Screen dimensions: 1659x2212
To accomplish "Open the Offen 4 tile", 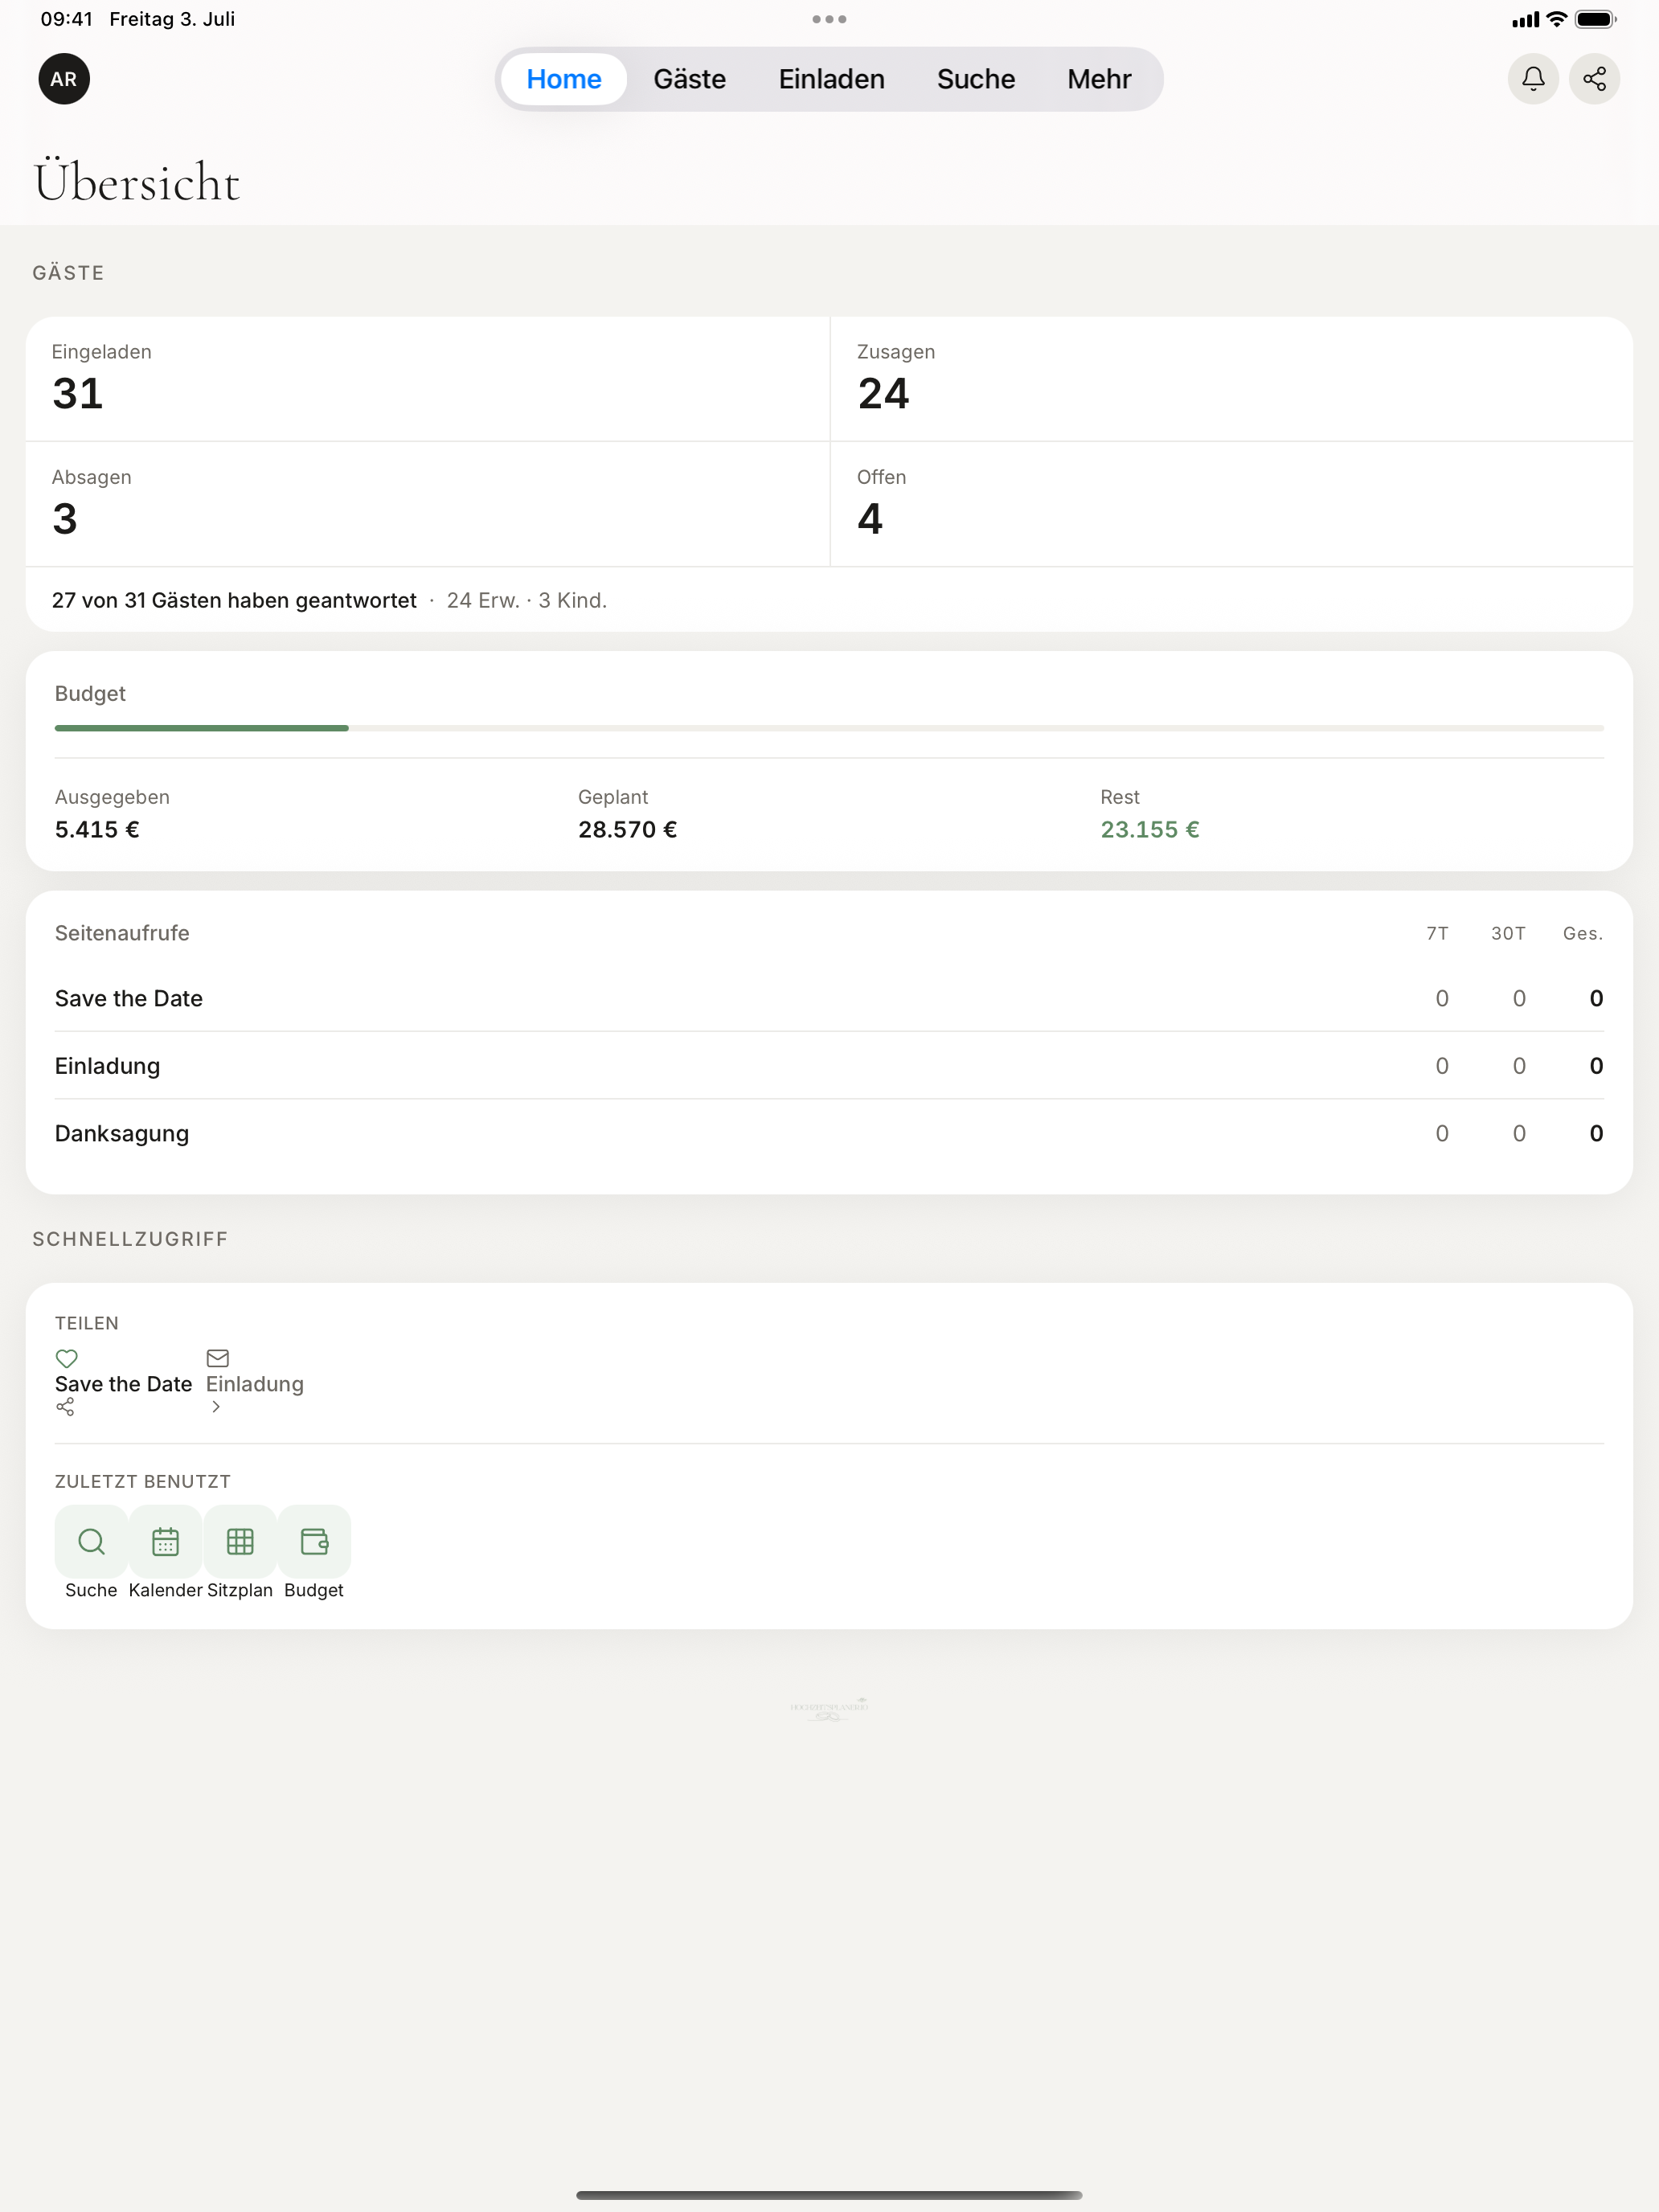I will [x=1231, y=504].
